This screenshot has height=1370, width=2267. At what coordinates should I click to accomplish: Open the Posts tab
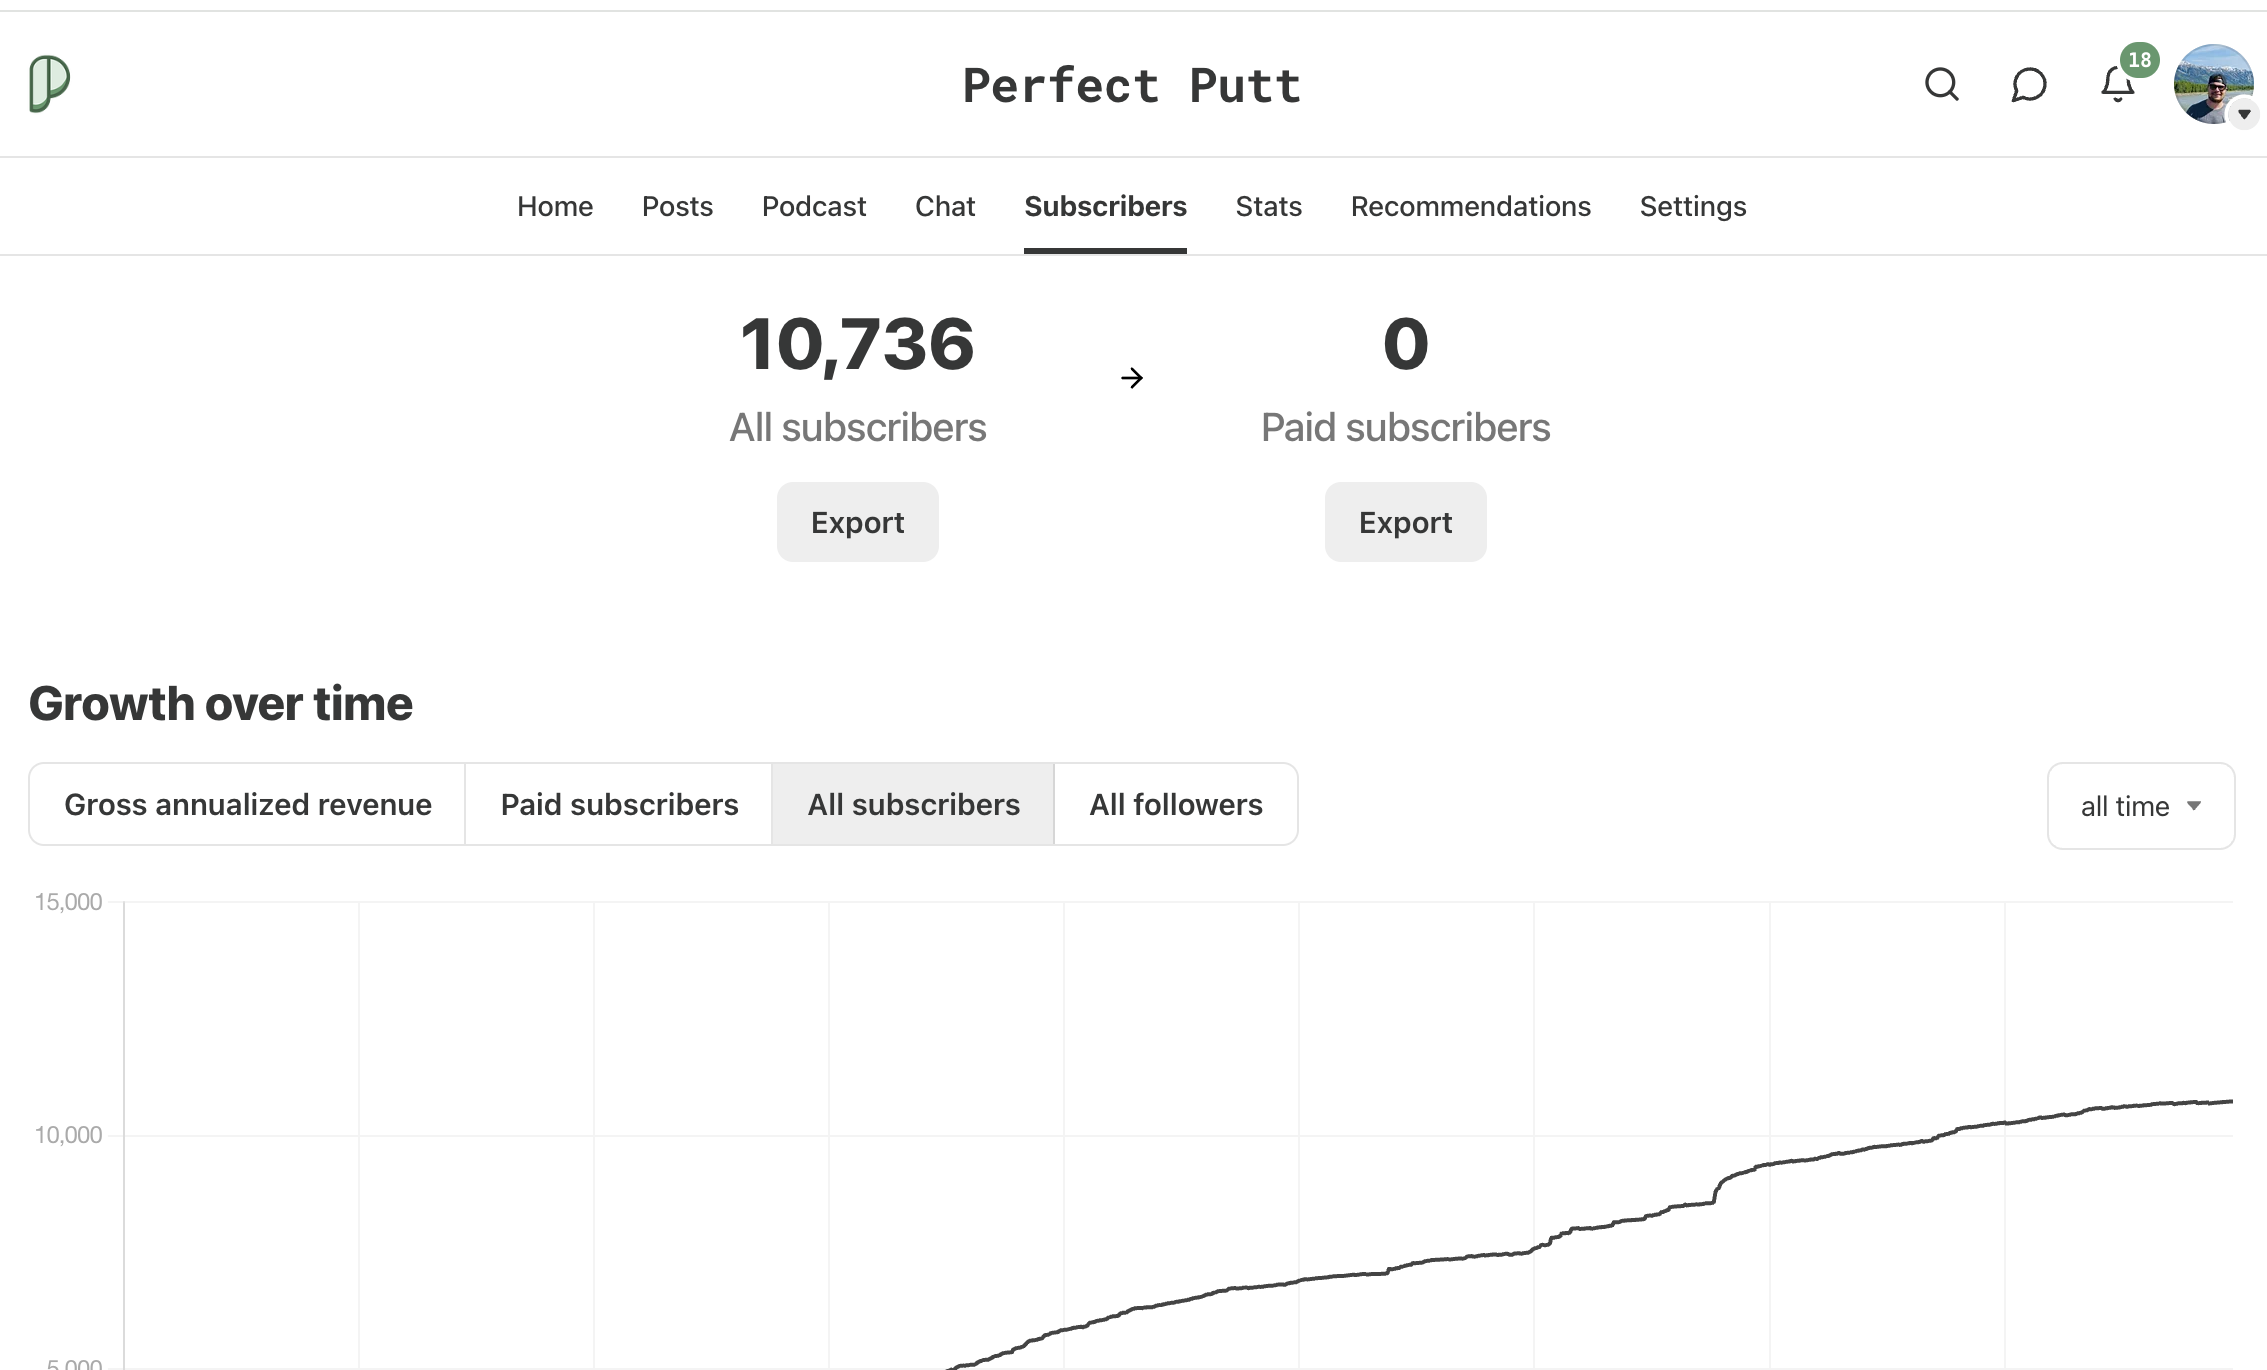[x=677, y=207]
